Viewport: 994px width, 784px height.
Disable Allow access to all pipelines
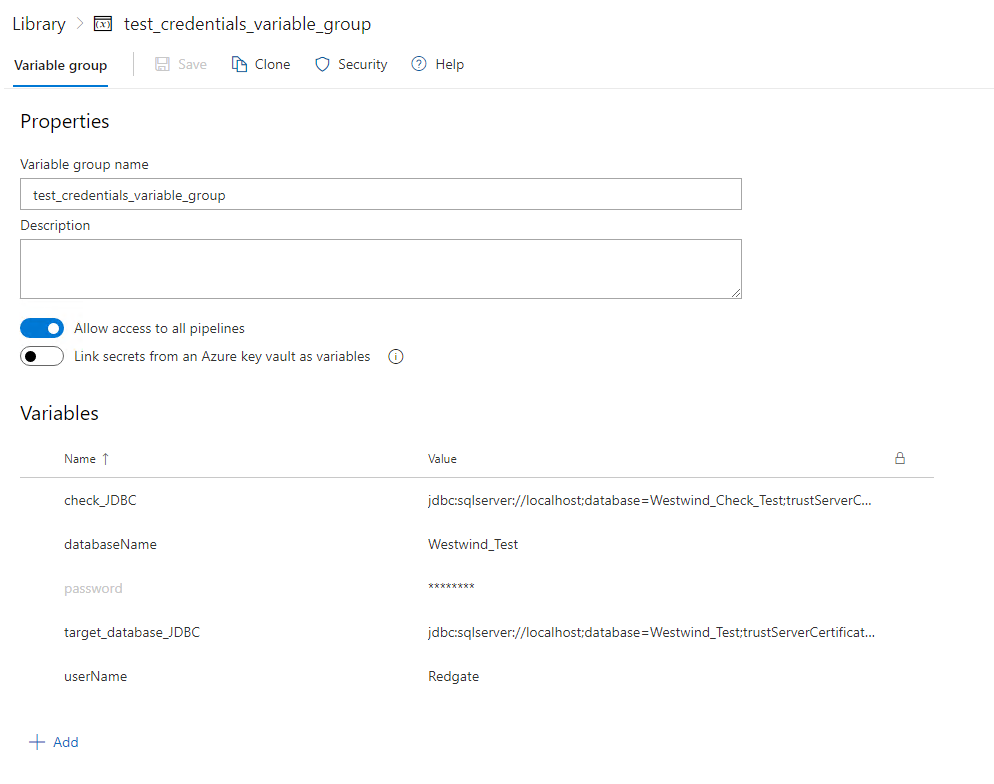[42, 328]
